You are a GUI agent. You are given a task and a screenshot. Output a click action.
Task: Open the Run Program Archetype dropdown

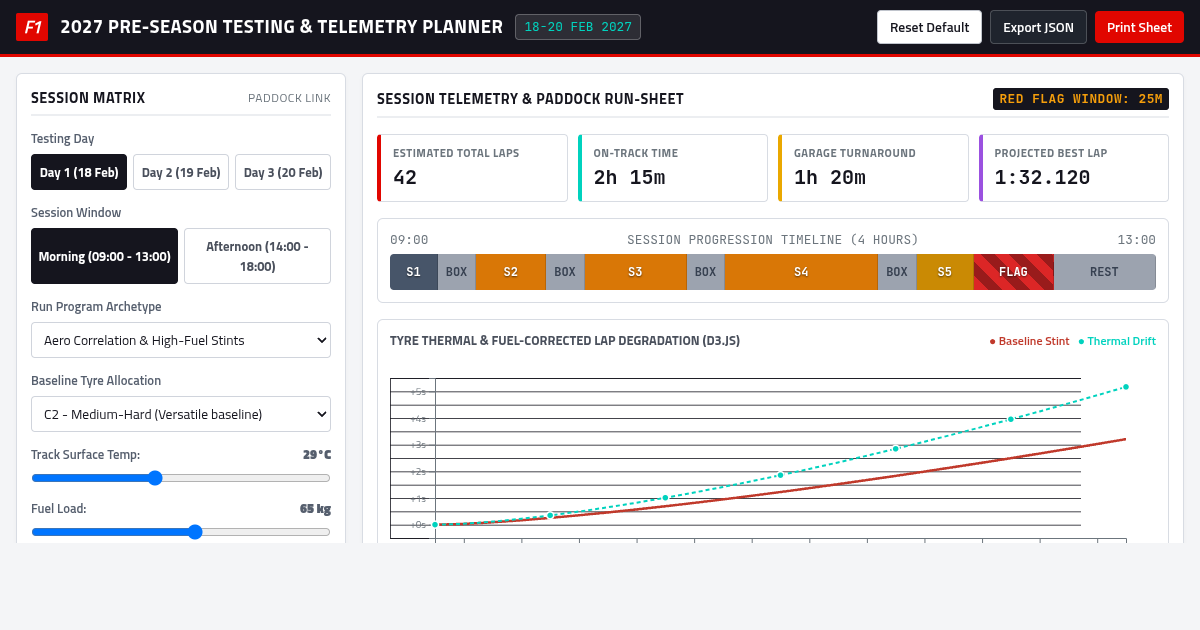(x=181, y=340)
